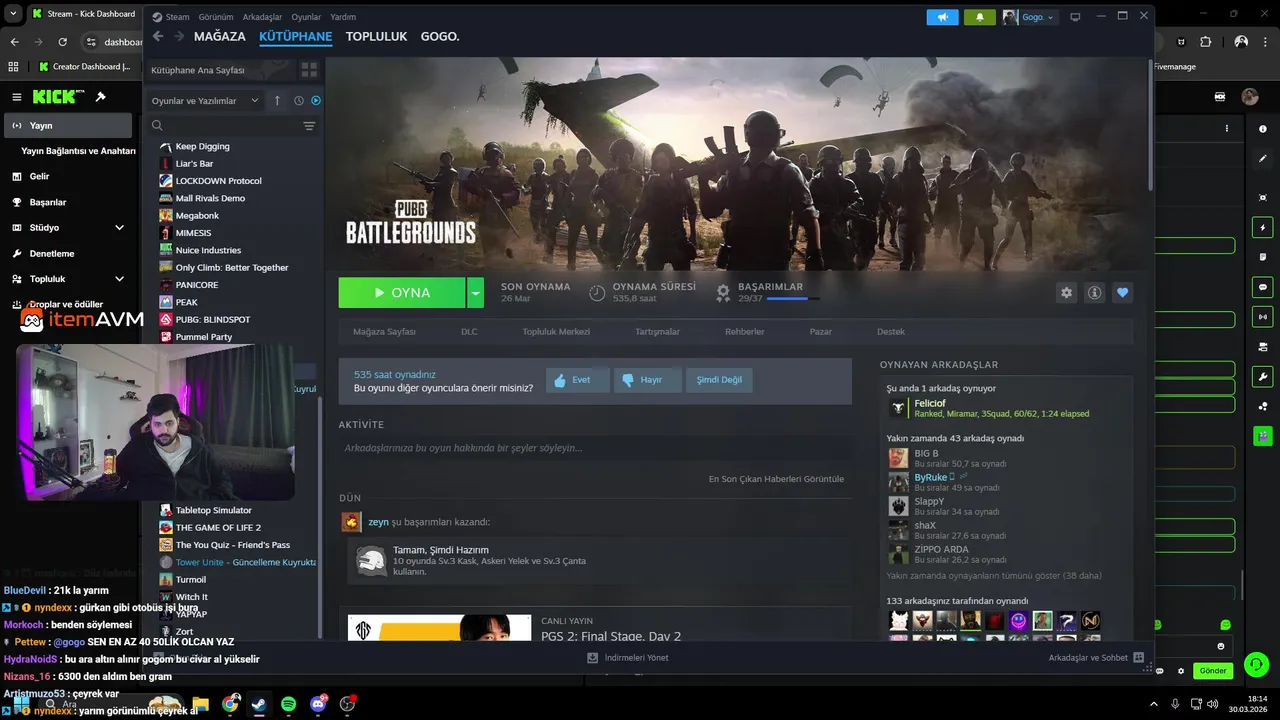Click the blue megaphone announcements button
Viewport: 1280px width, 720px height.
tap(942, 17)
